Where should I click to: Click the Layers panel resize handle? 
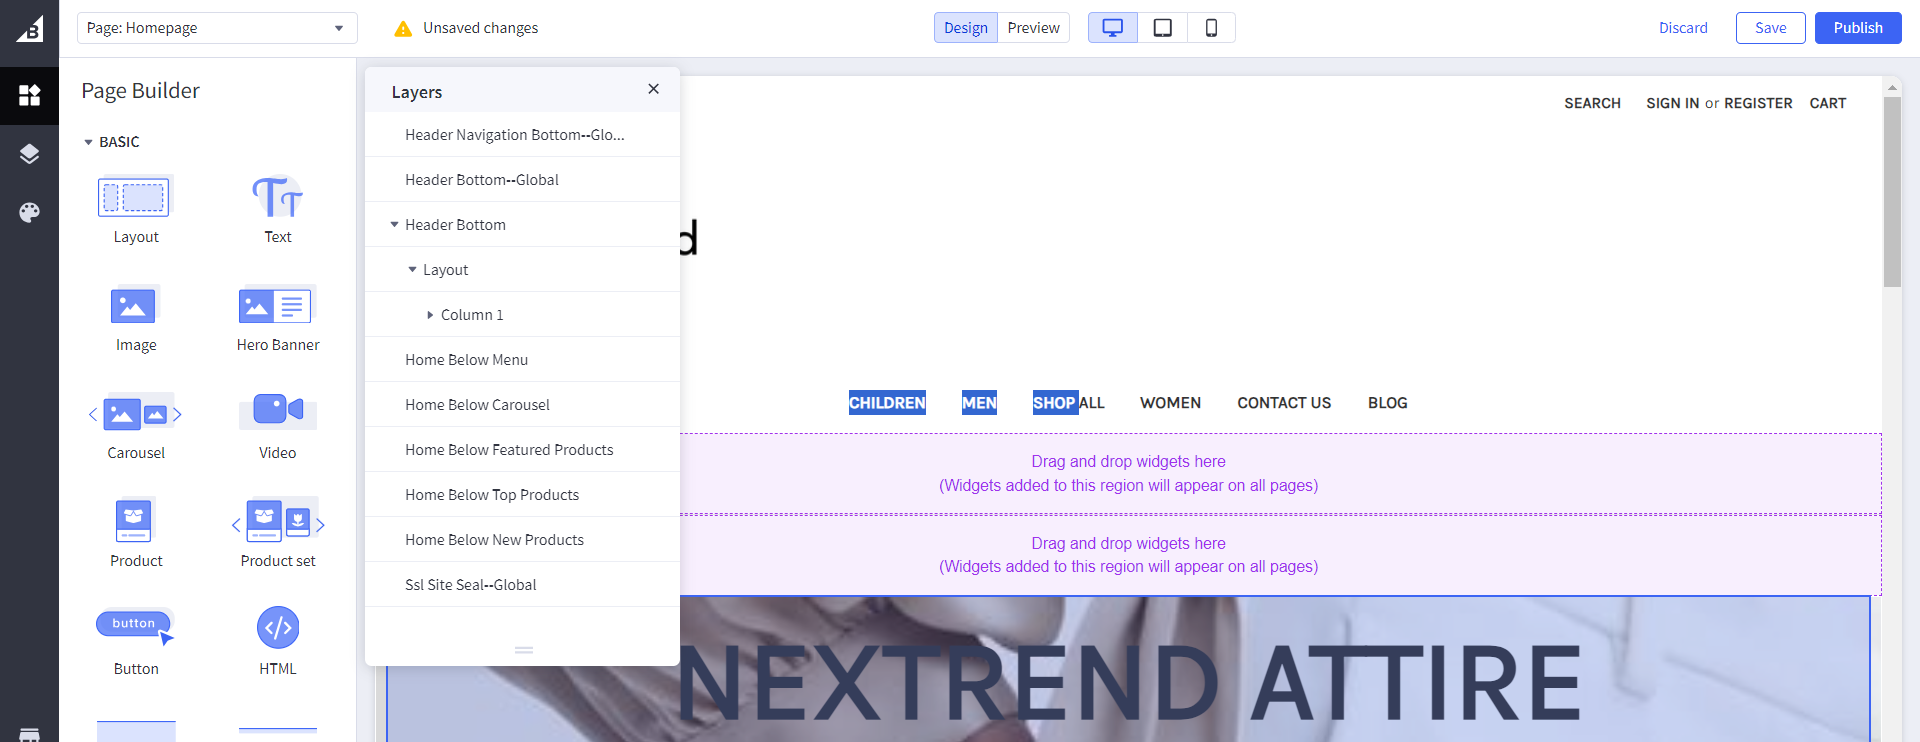pos(524,650)
